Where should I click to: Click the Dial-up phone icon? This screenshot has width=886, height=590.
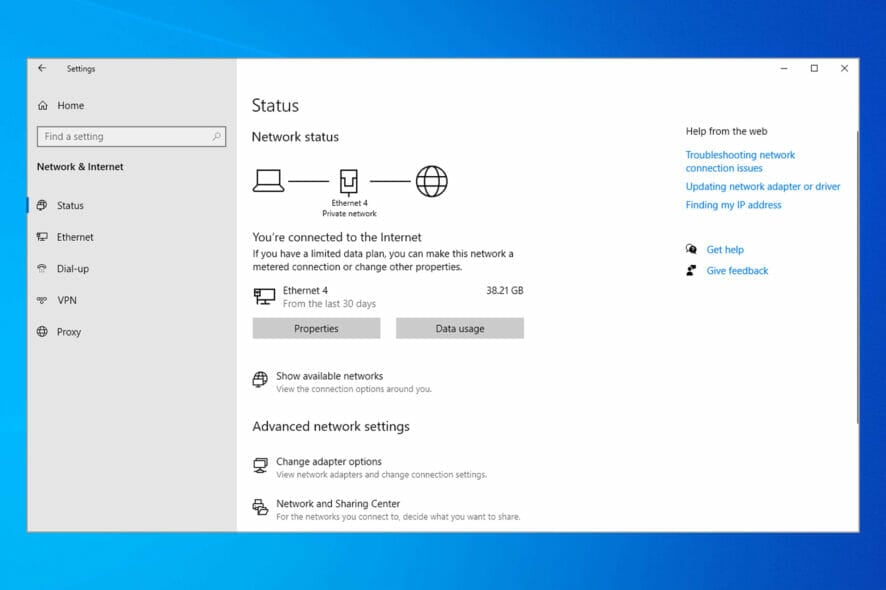[42, 268]
